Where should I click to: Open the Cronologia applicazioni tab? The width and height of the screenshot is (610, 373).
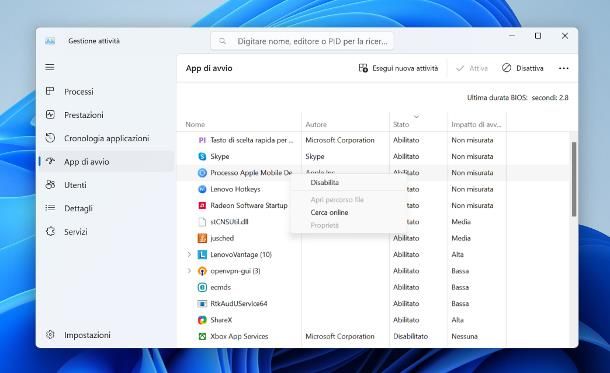click(x=106, y=138)
